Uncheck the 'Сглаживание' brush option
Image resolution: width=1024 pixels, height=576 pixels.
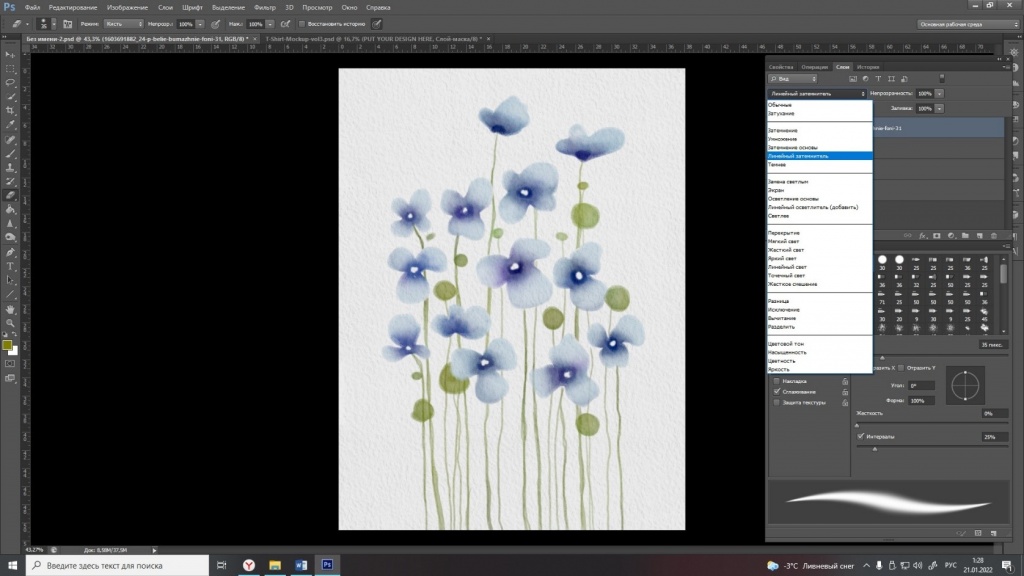[x=777, y=392]
